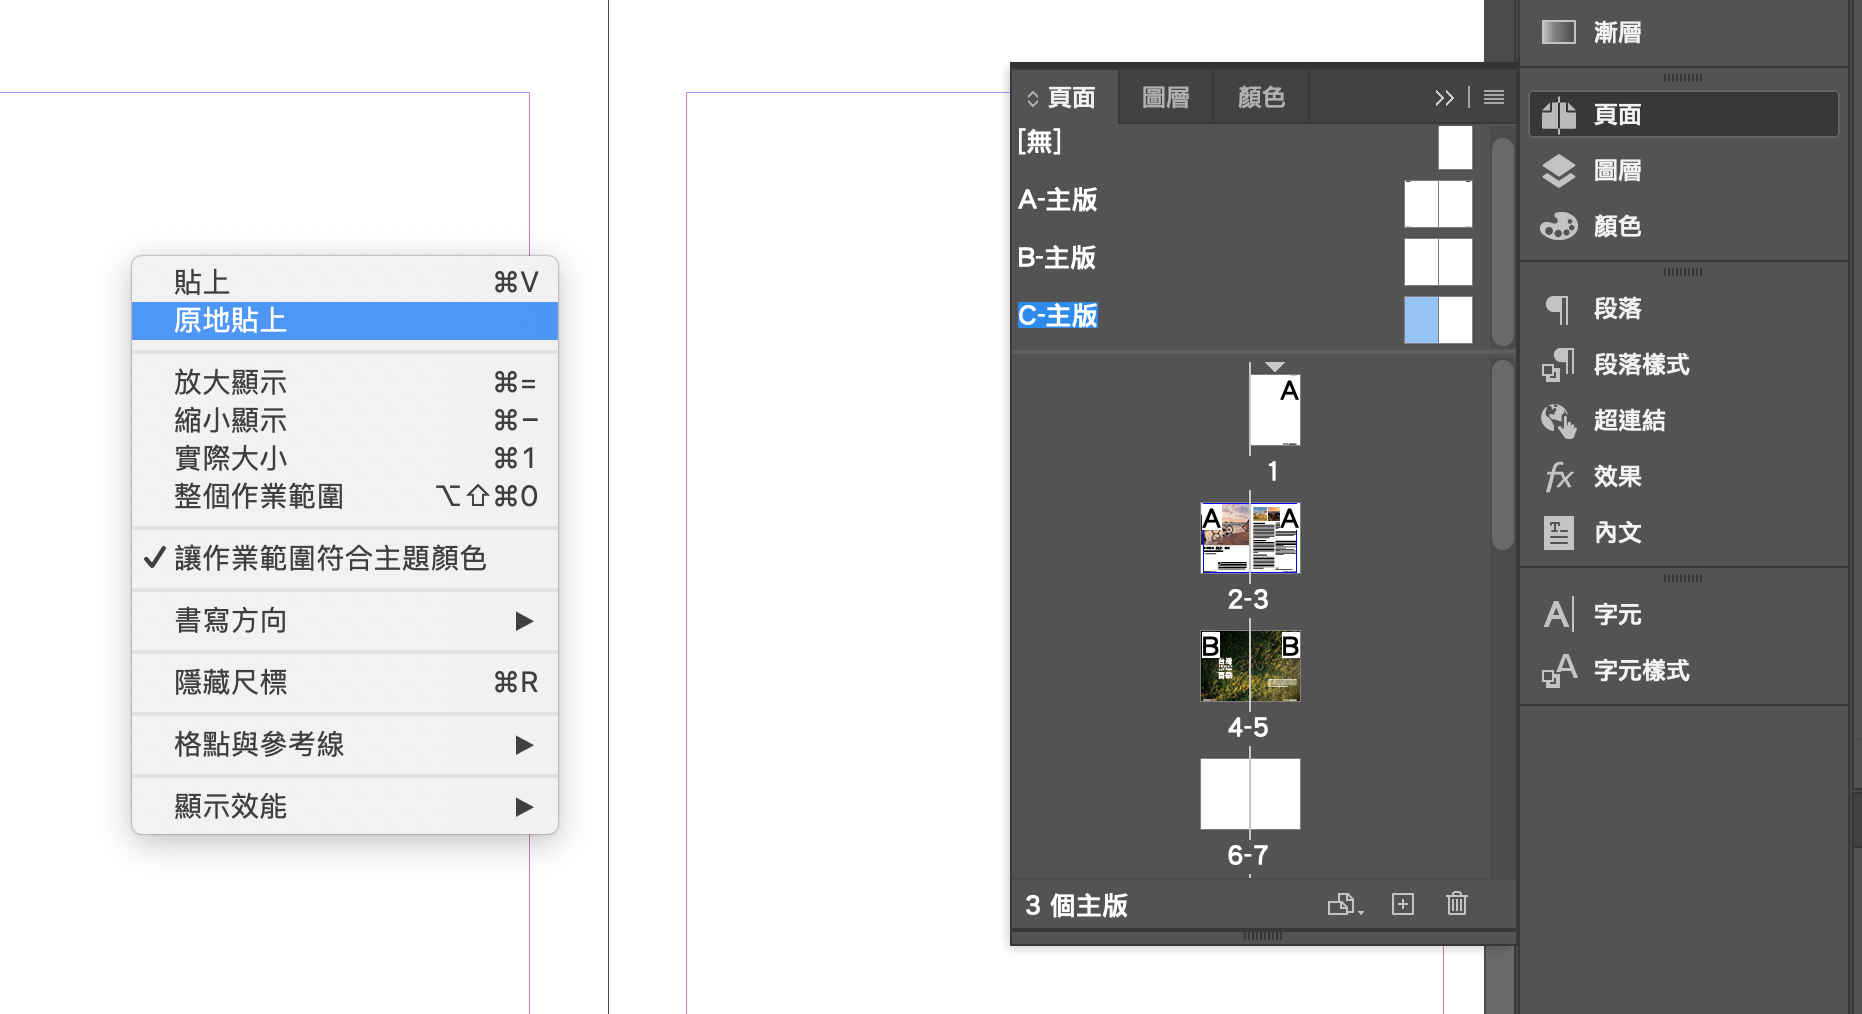Open the Gradient panel from the dock

click(x=1558, y=32)
